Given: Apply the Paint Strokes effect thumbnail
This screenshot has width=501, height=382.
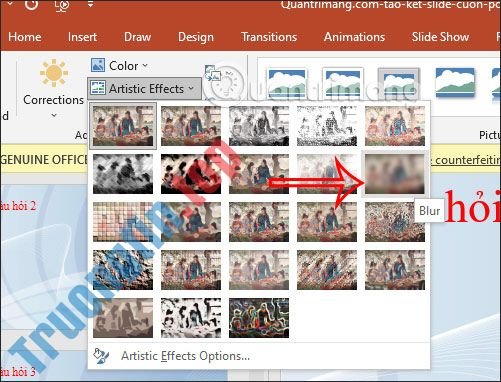Looking at the screenshot, I should (191, 174).
